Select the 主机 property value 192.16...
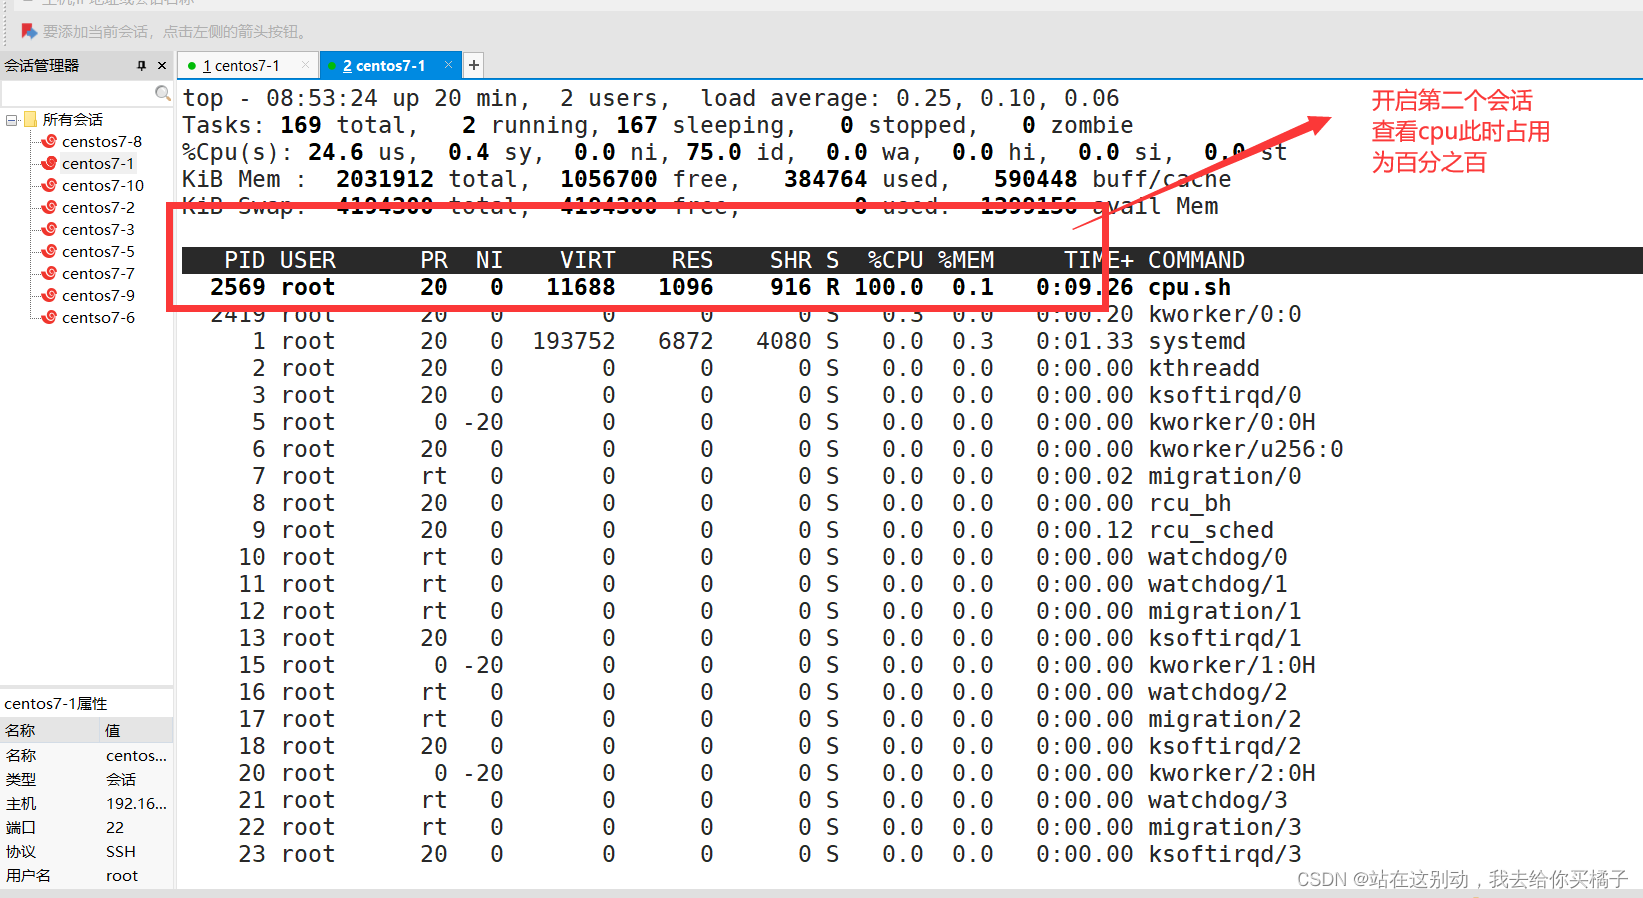 [x=136, y=803]
